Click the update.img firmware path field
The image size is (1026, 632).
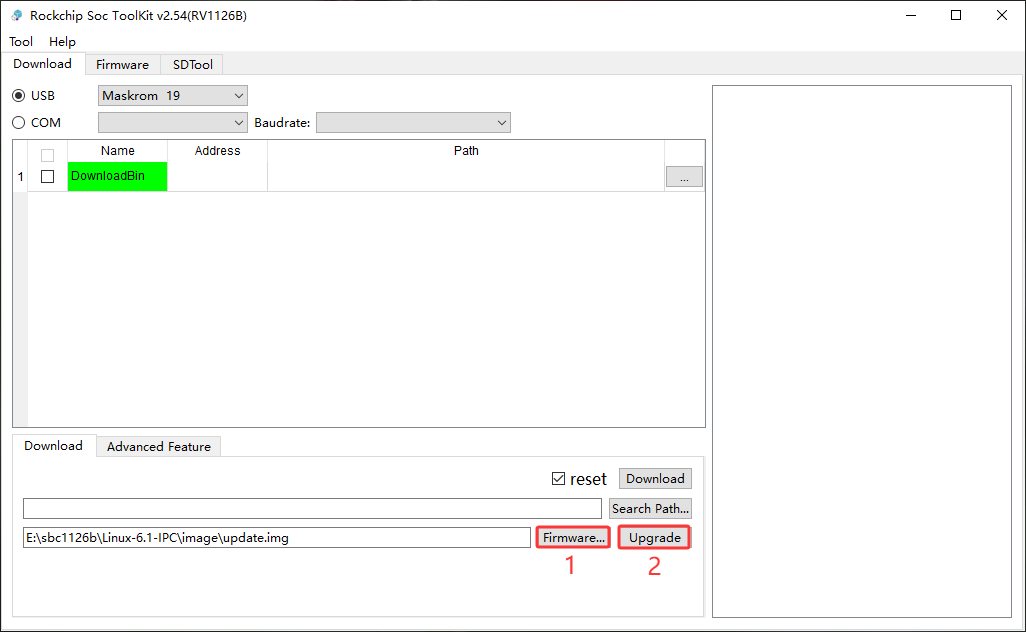point(277,538)
